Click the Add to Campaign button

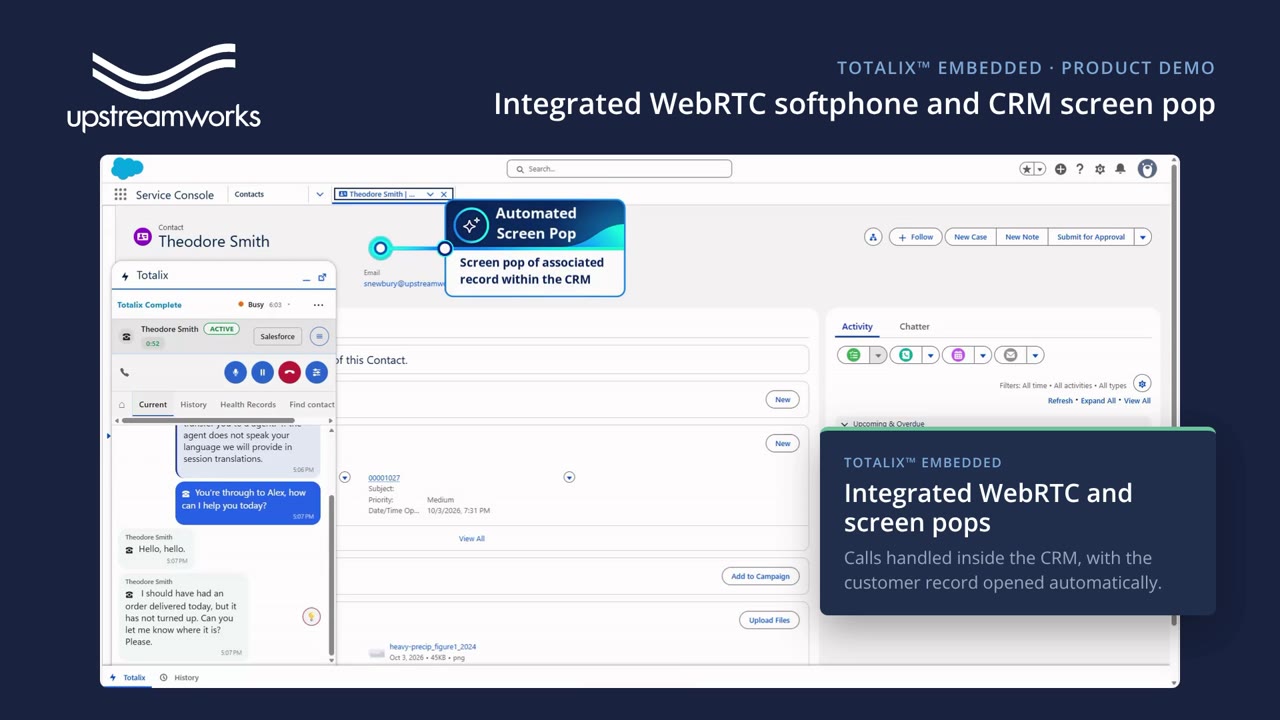pyautogui.click(x=760, y=576)
